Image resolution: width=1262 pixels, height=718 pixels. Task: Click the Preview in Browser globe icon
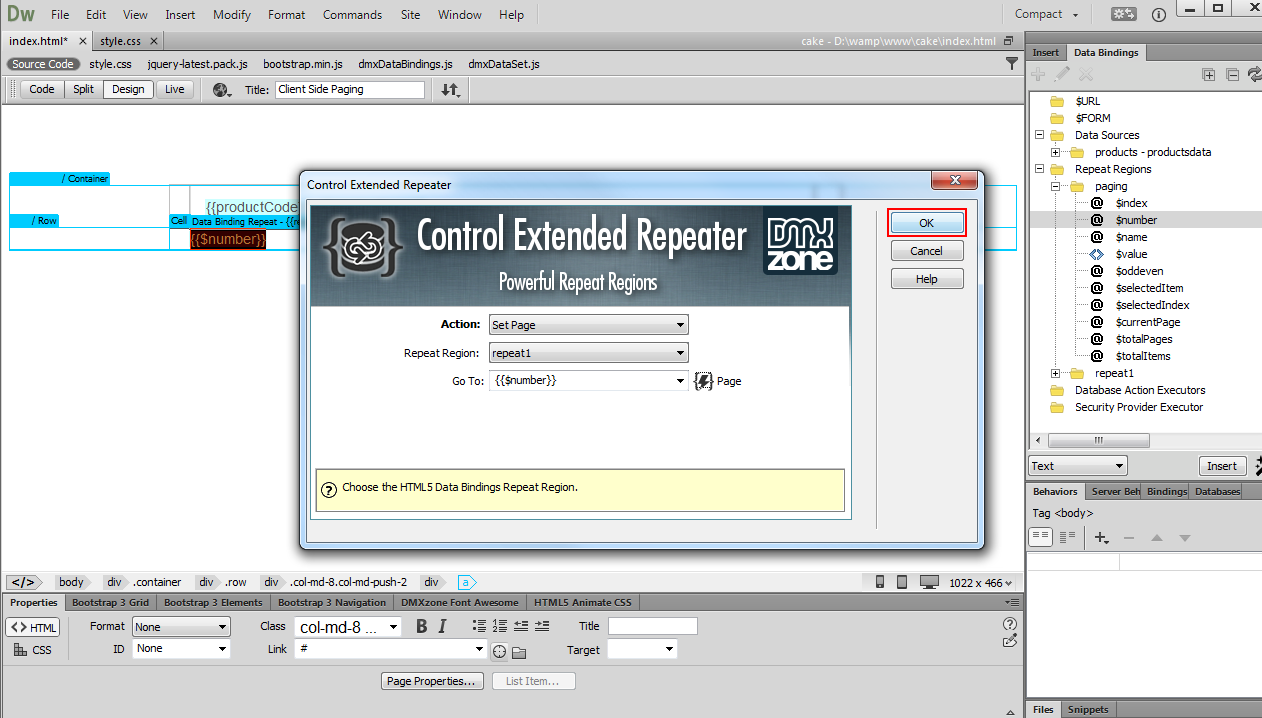[223, 90]
